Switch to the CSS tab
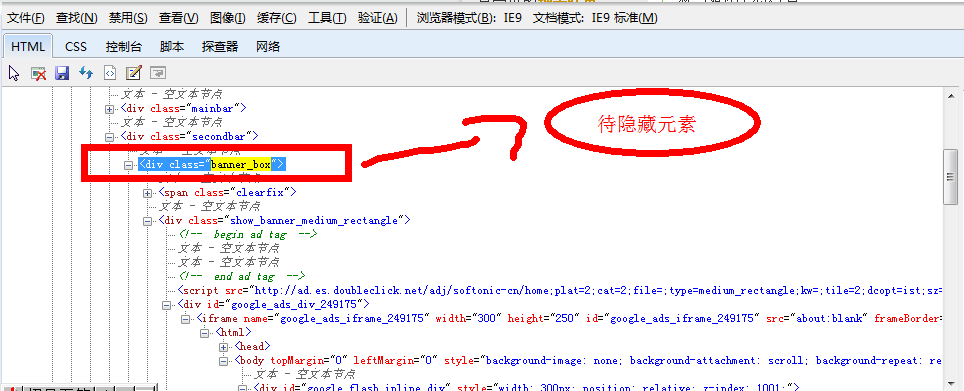 click(x=76, y=47)
